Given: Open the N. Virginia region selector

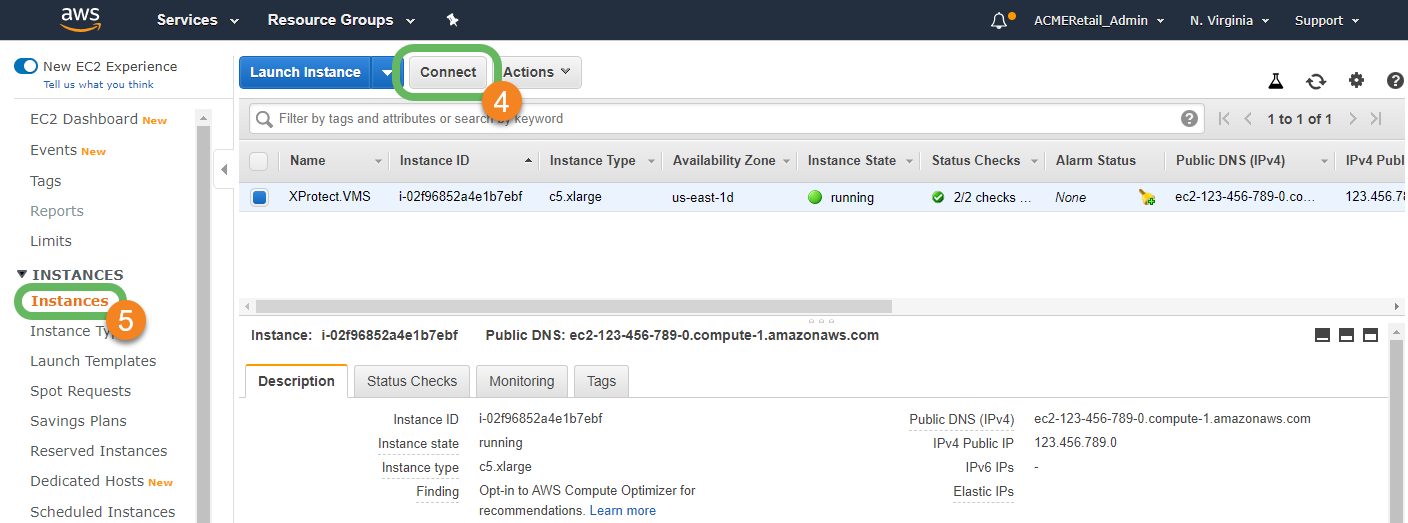Looking at the screenshot, I should [x=1229, y=20].
